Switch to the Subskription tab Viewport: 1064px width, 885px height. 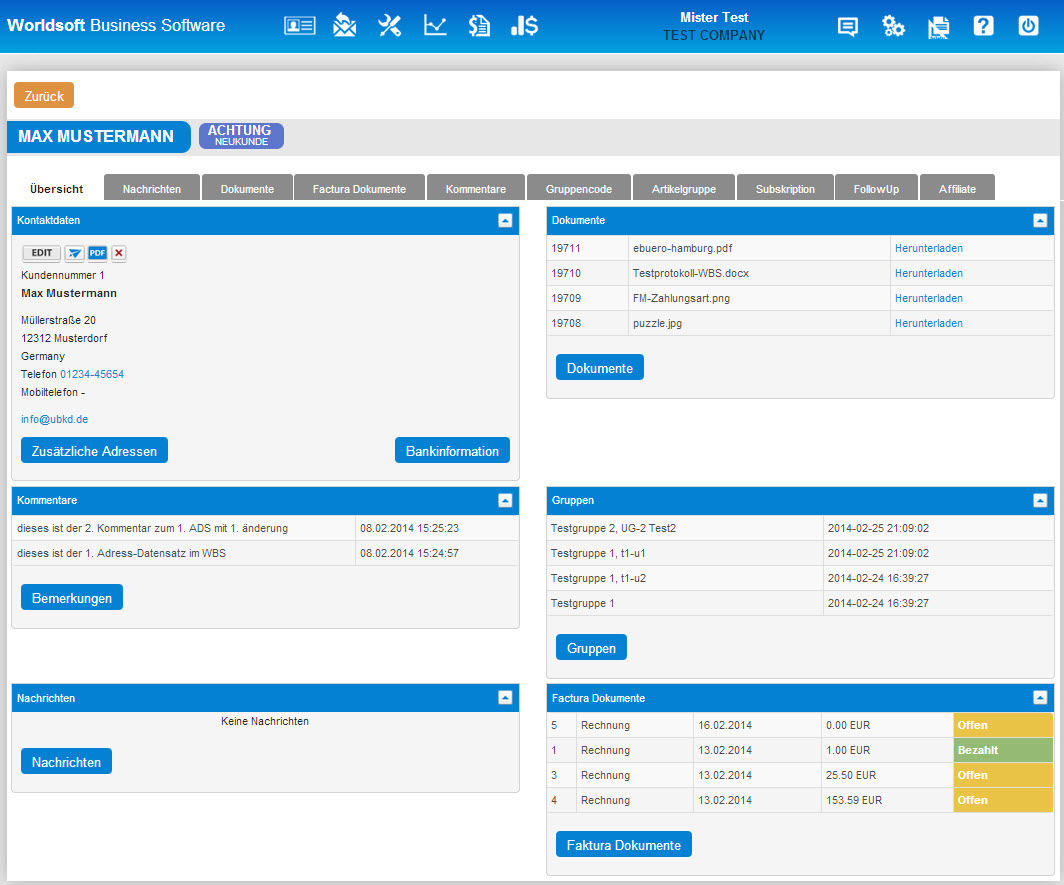785,188
